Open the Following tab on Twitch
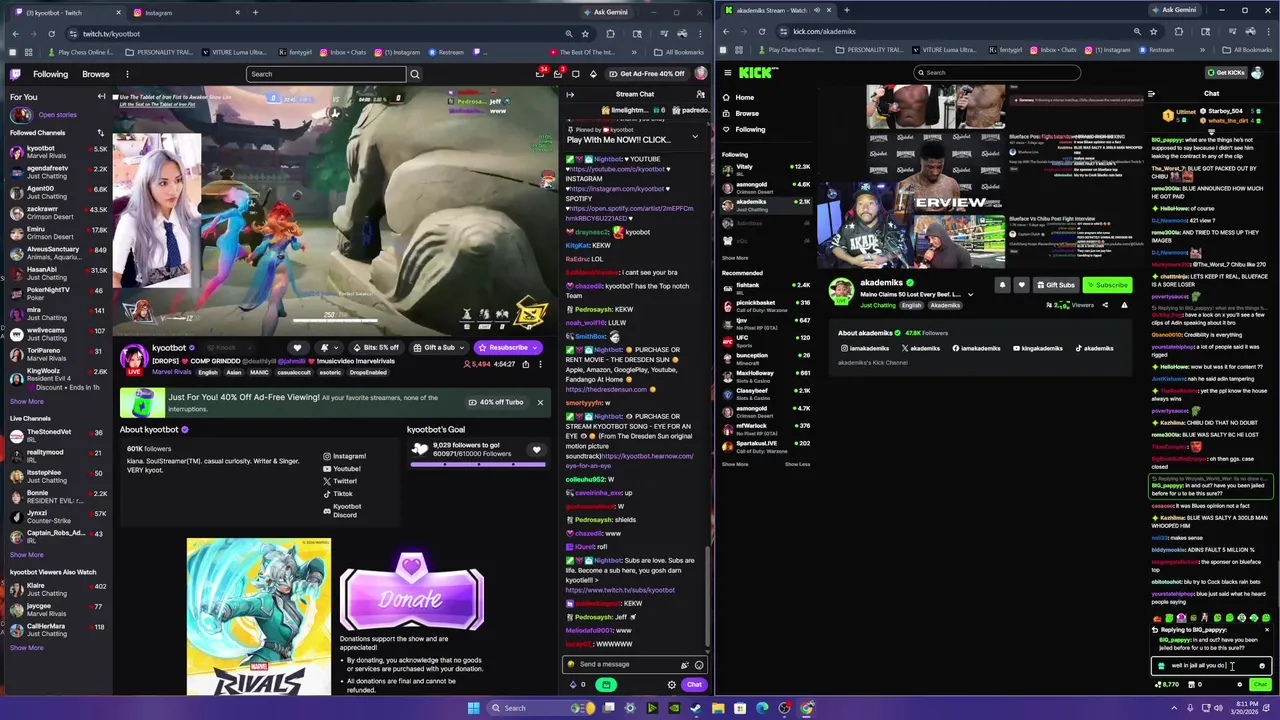The image size is (1280, 720). tap(50, 74)
